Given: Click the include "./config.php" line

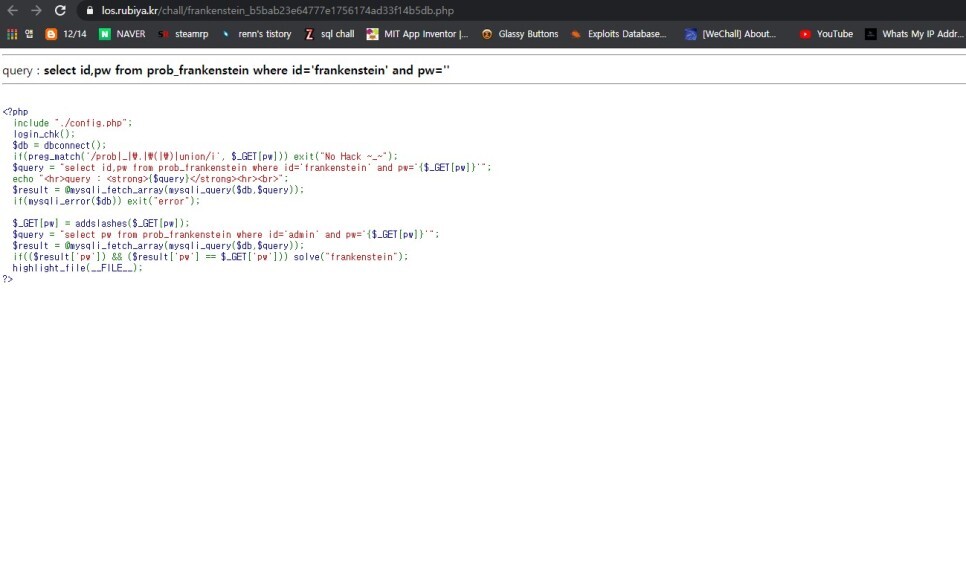Looking at the screenshot, I should (x=73, y=123).
